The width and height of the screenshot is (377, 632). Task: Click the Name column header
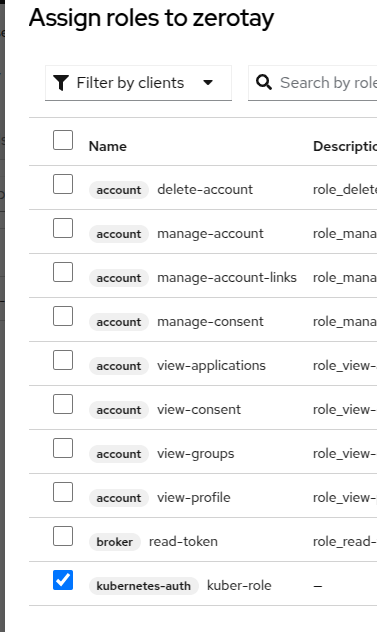coord(108,146)
